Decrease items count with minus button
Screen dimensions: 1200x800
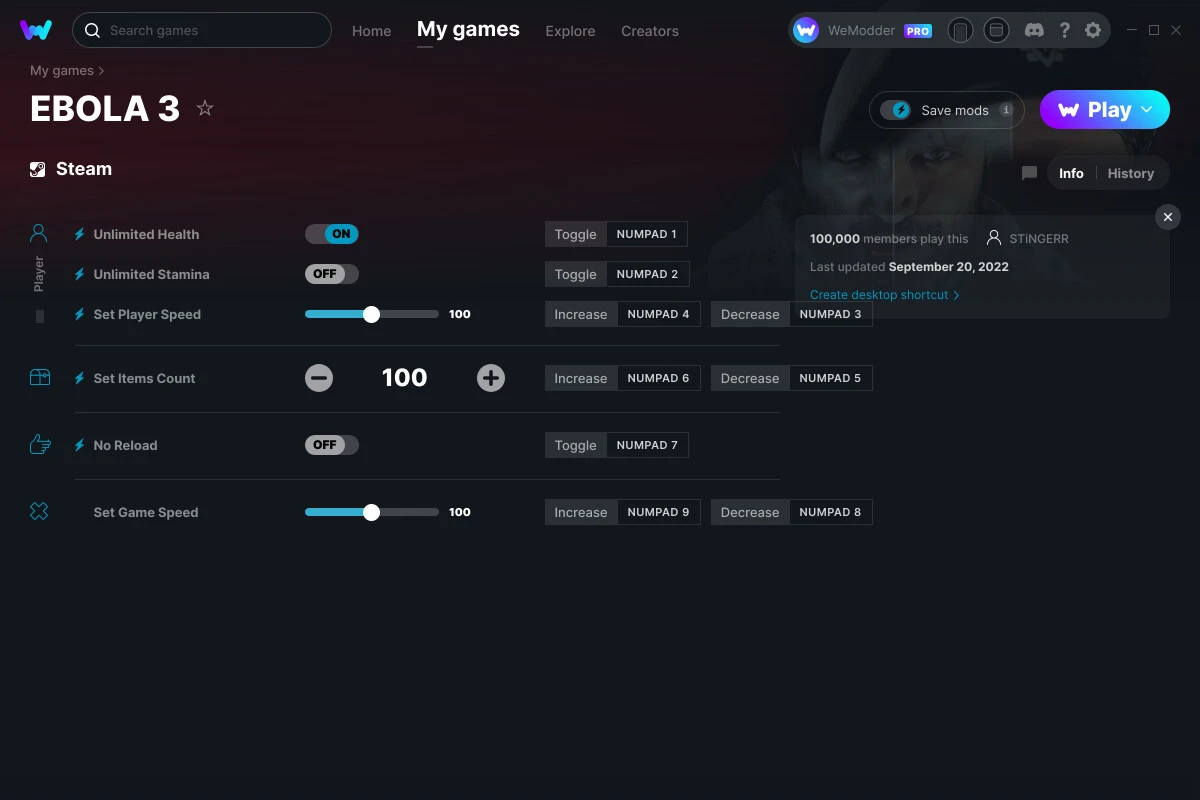pos(319,378)
